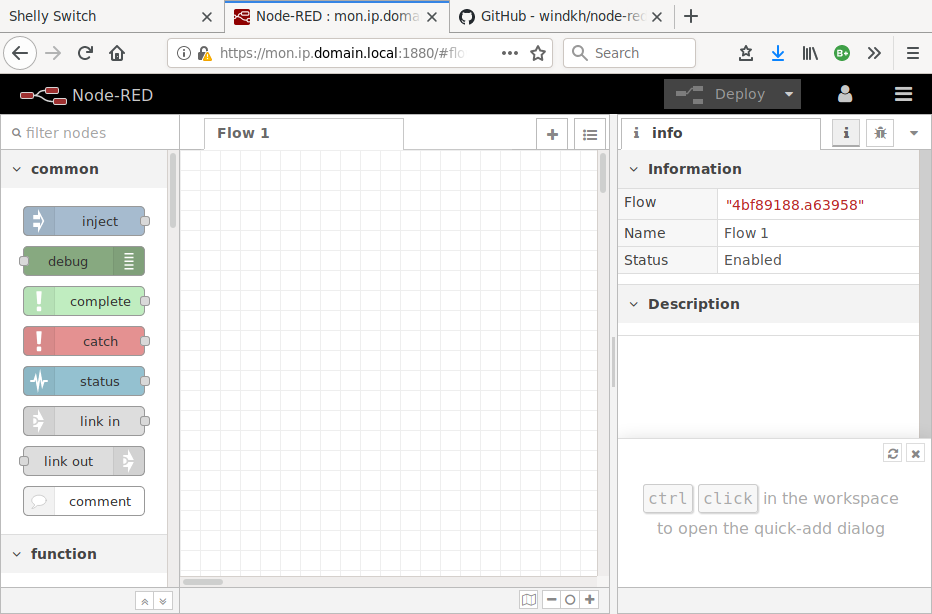Show the info sidebar tab icon
Screen dimensions: 932x614
(846, 133)
